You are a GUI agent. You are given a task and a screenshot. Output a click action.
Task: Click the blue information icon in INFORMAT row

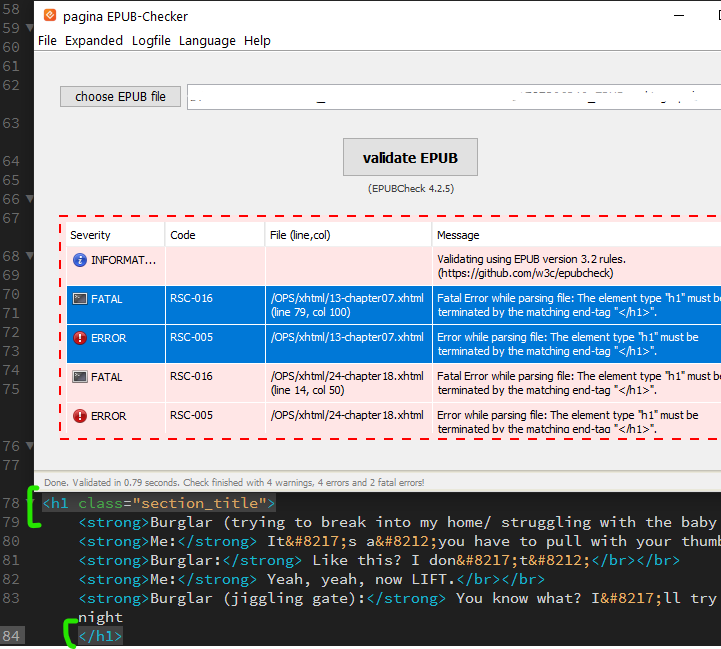click(x=80, y=260)
